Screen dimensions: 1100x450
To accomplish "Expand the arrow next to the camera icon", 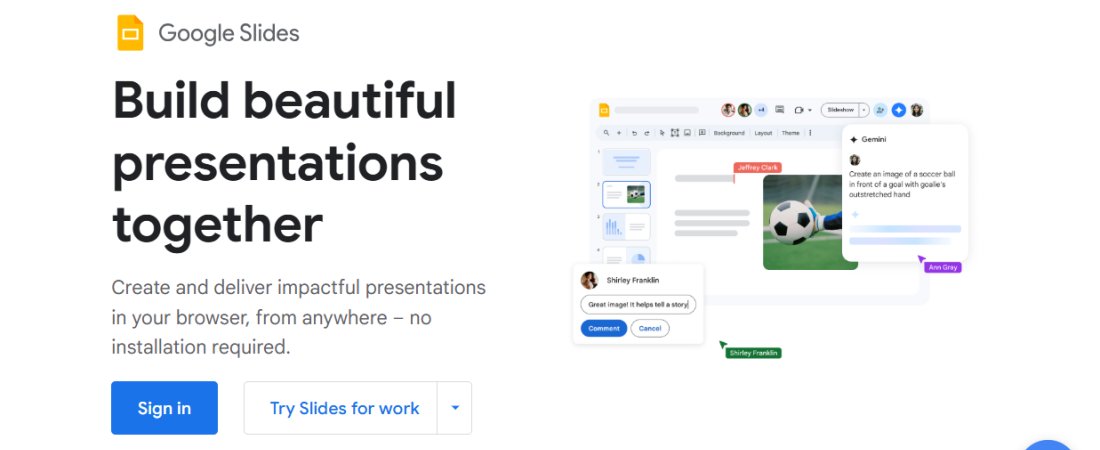I will [x=810, y=110].
